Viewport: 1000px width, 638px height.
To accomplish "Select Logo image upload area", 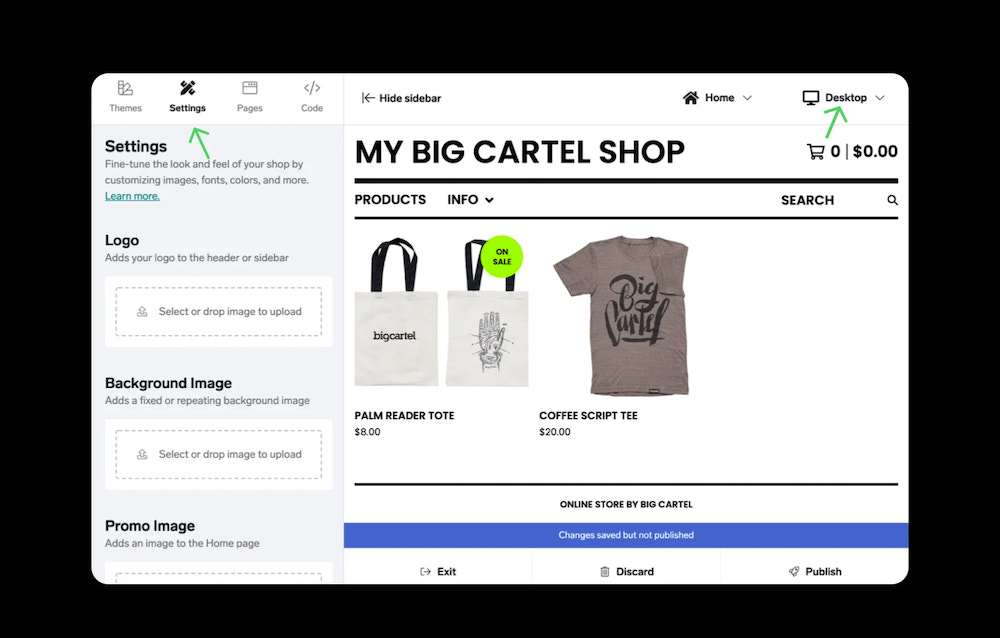I will pyautogui.click(x=219, y=311).
